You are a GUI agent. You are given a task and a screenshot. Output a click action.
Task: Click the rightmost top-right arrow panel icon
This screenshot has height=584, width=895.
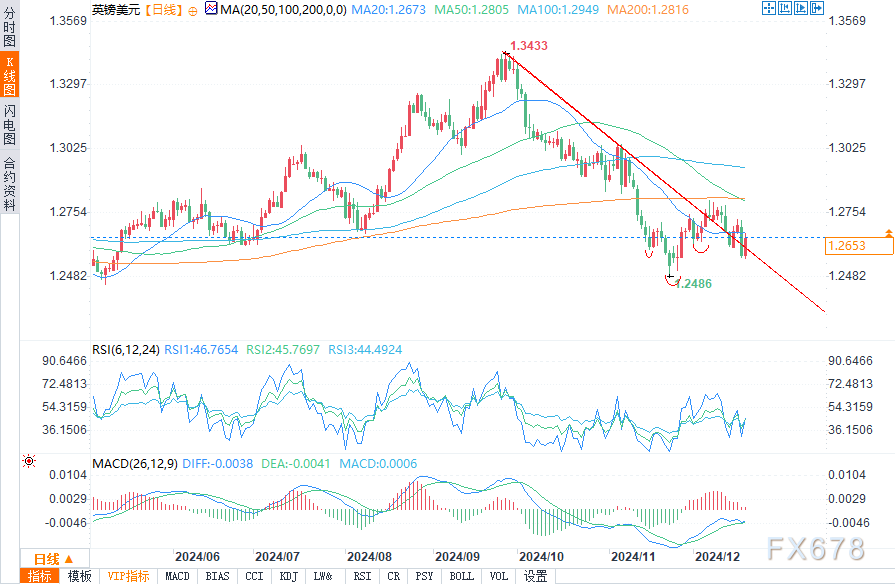click(x=817, y=8)
